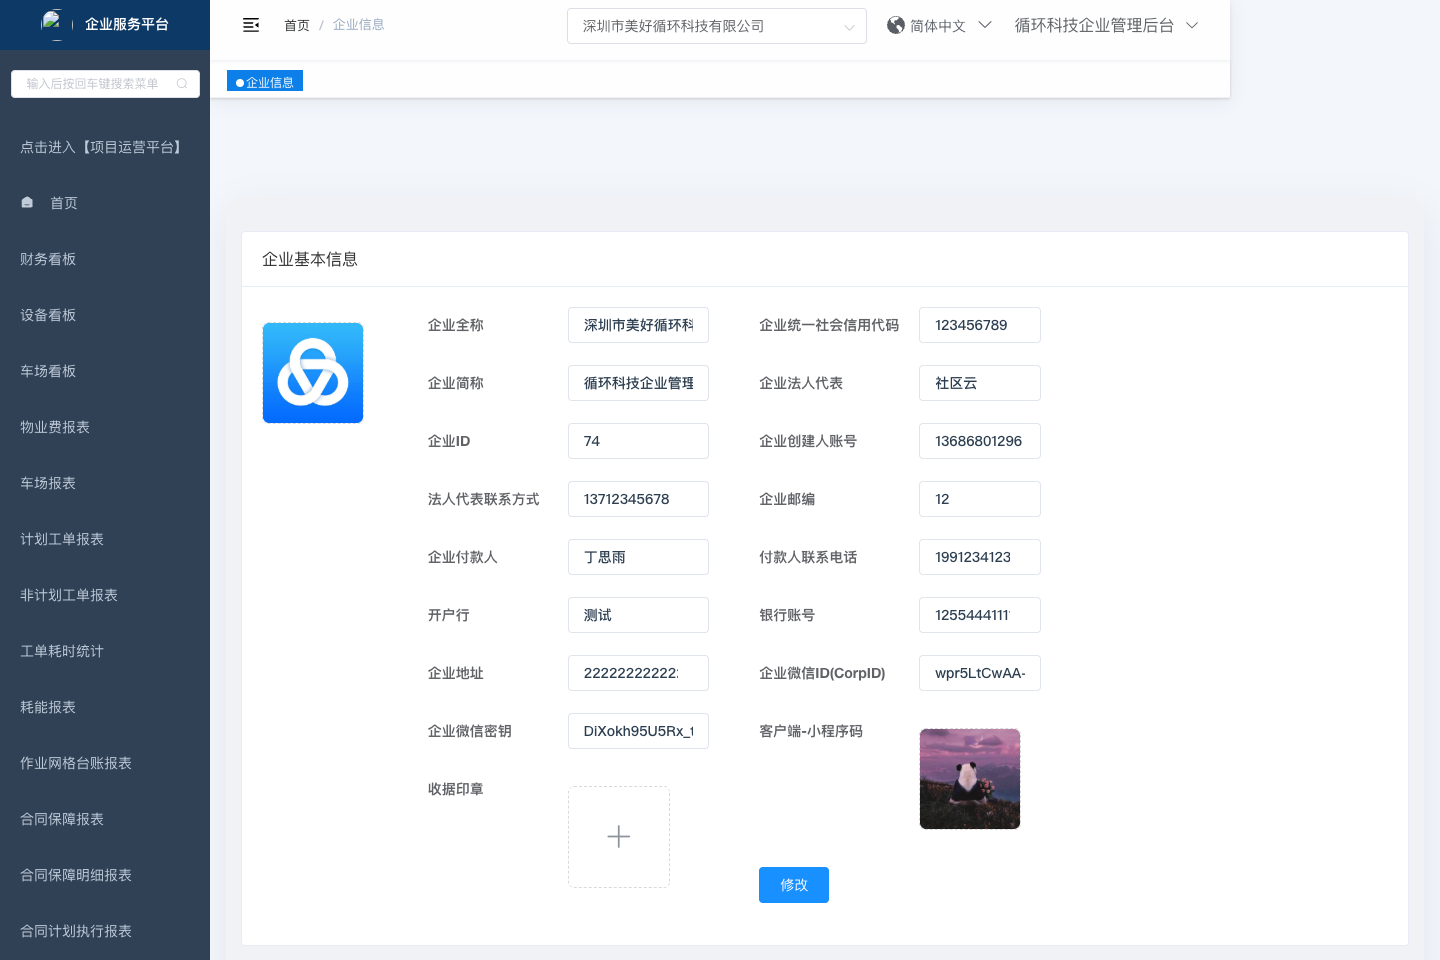The image size is (1440, 960).
Task: Click the globe language icon
Action: point(895,25)
